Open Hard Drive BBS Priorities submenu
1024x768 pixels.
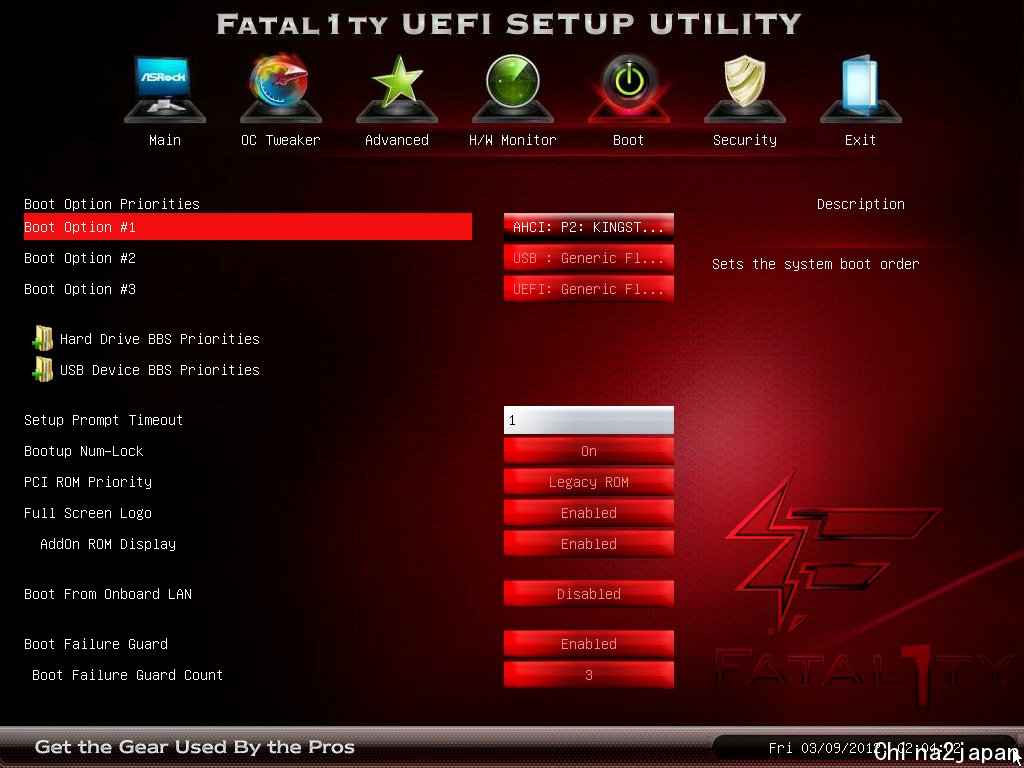(159, 339)
